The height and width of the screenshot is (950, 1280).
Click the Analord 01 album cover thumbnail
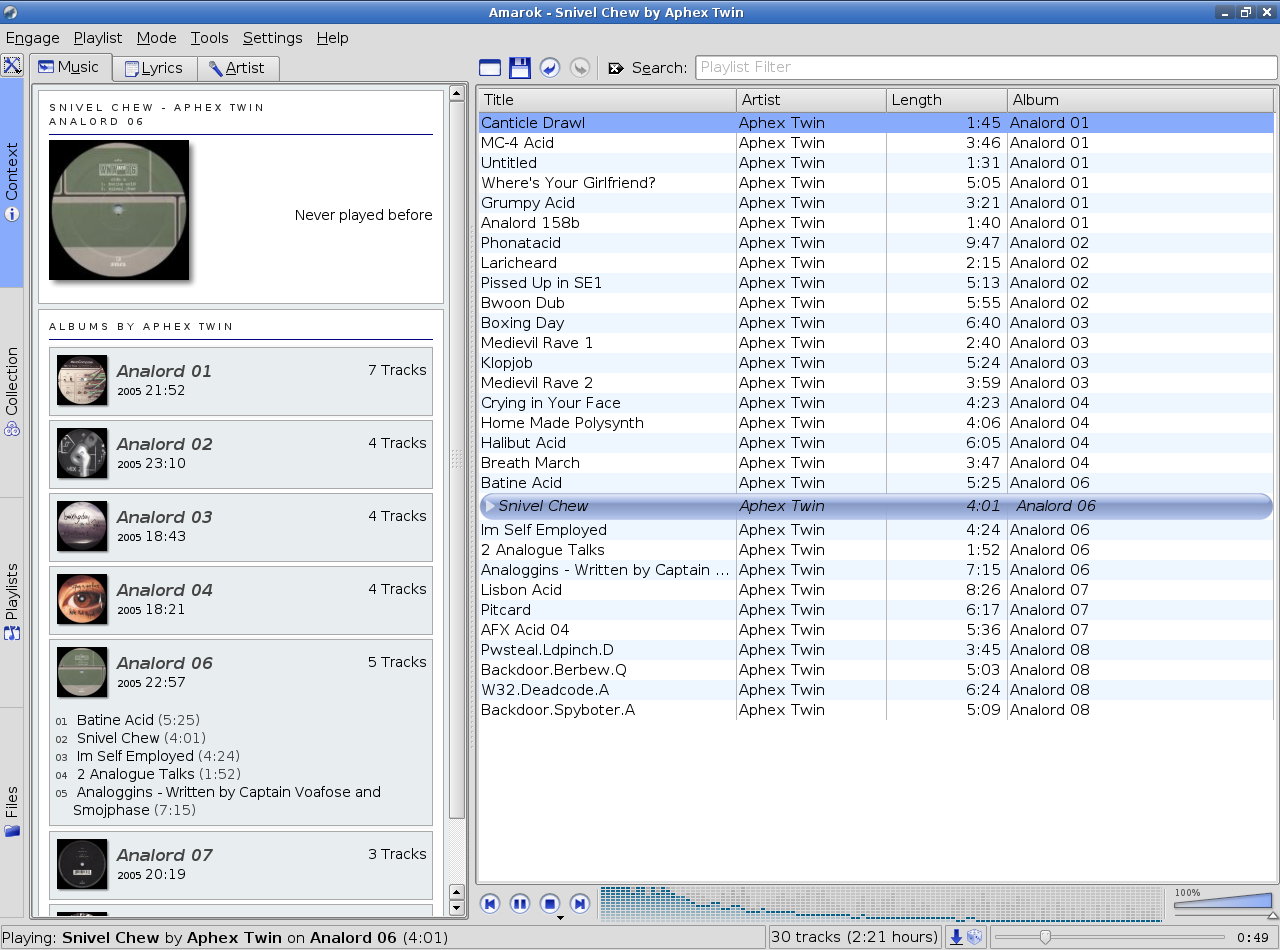tap(82, 380)
